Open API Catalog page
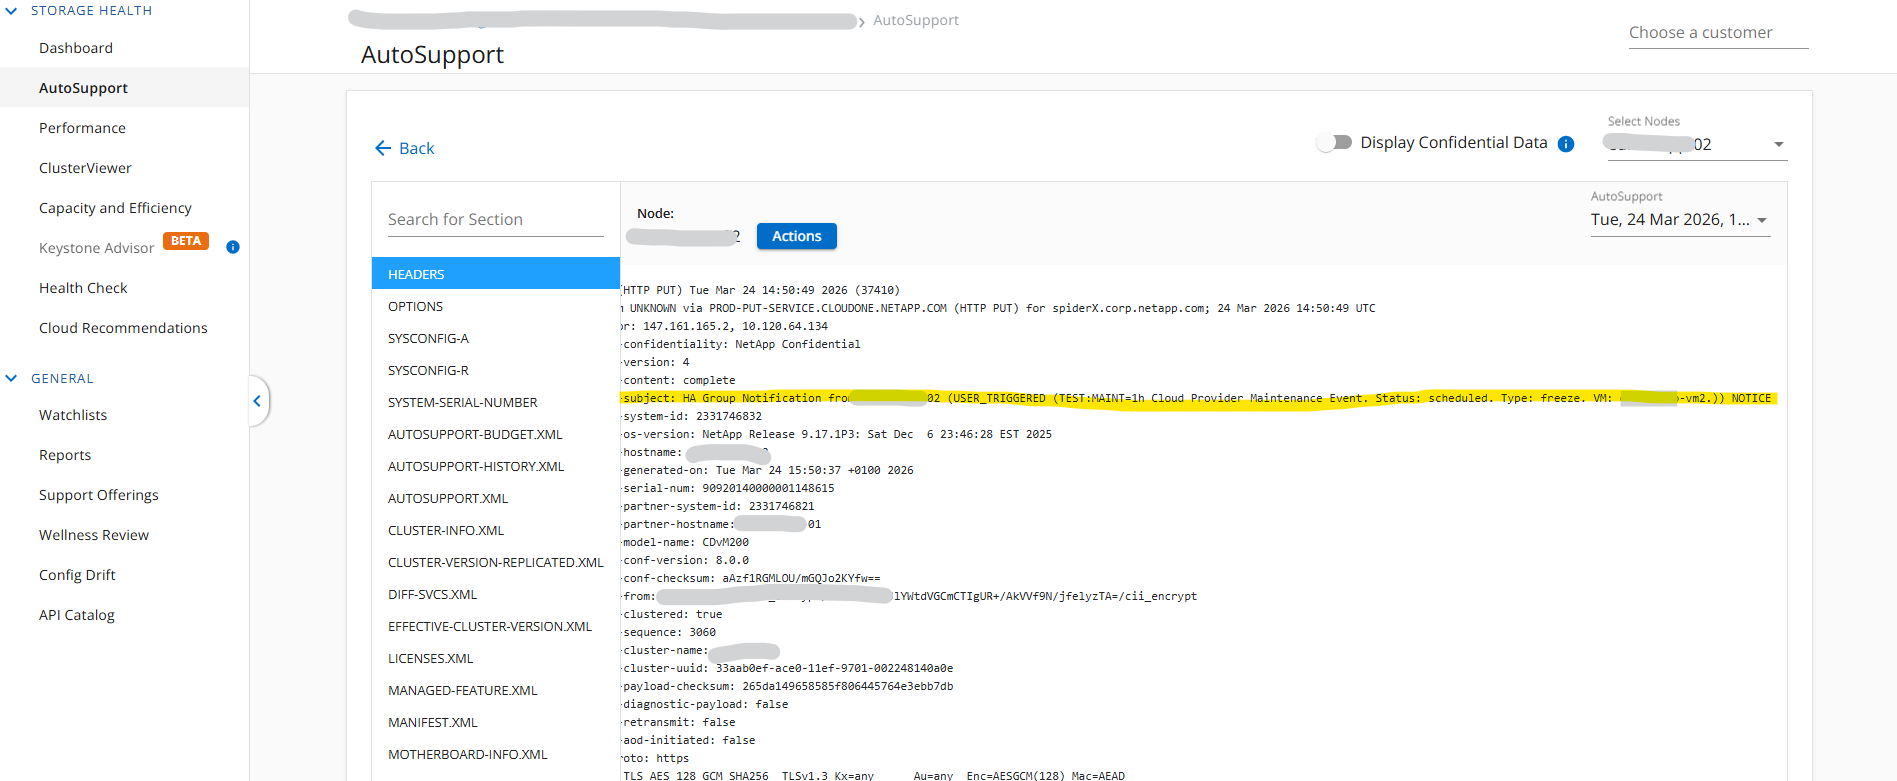 77,615
